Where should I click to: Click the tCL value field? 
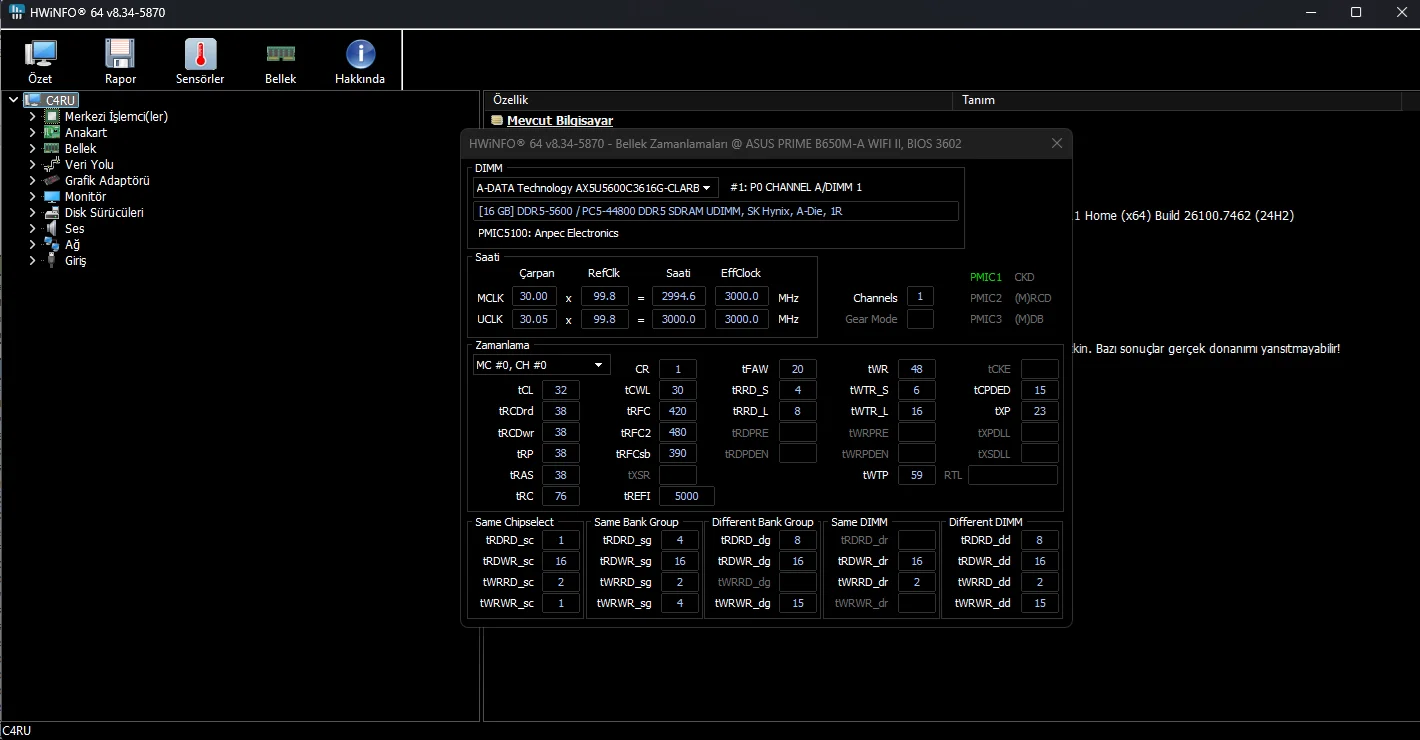tap(561, 390)
